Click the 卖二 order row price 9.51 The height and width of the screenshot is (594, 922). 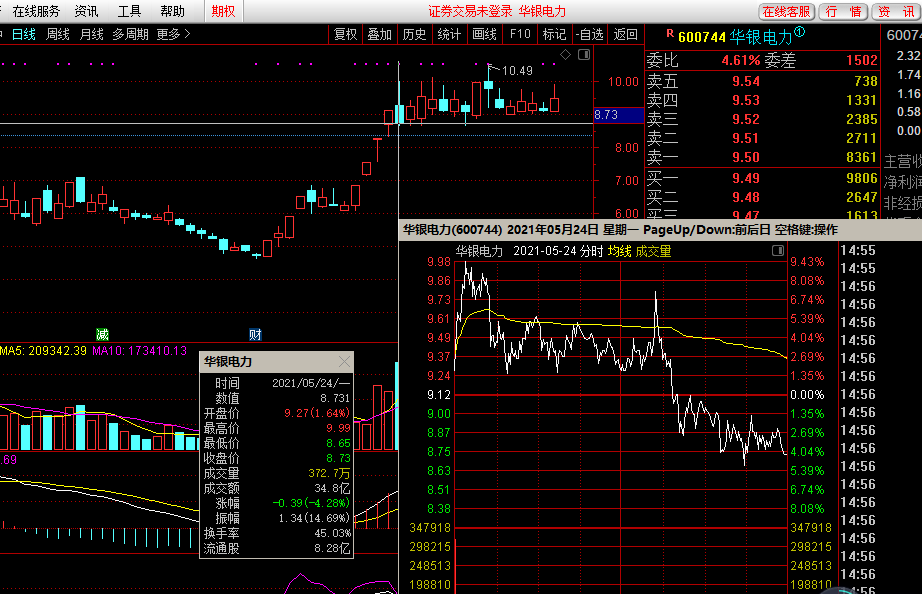point(746,138)
